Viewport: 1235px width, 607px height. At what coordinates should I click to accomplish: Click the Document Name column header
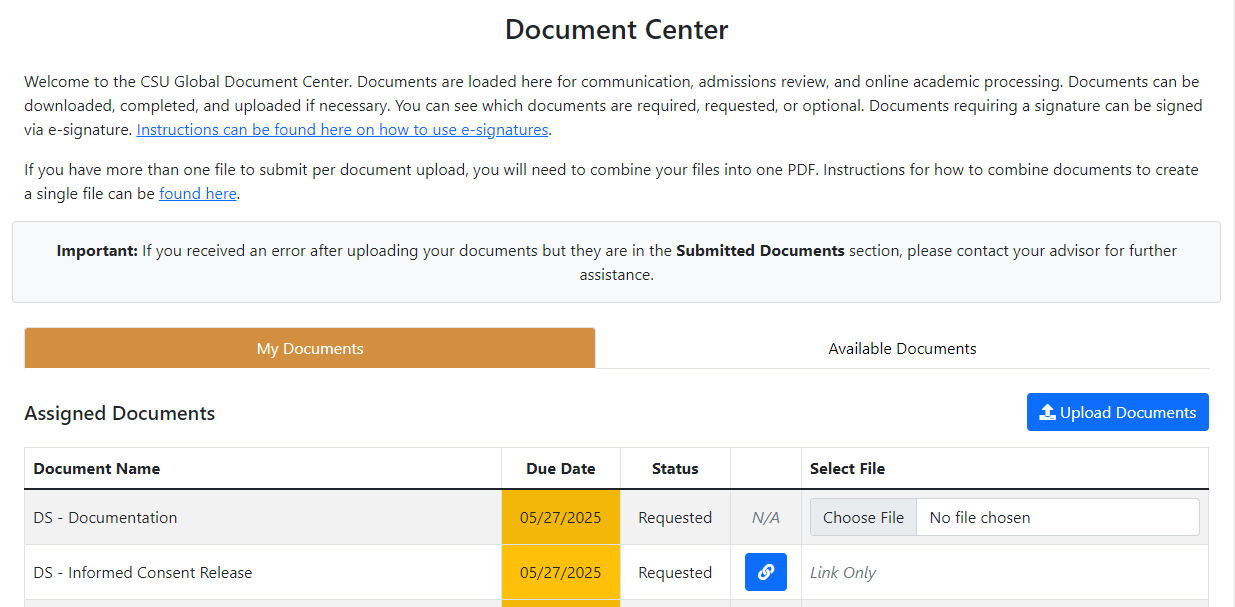97,468
